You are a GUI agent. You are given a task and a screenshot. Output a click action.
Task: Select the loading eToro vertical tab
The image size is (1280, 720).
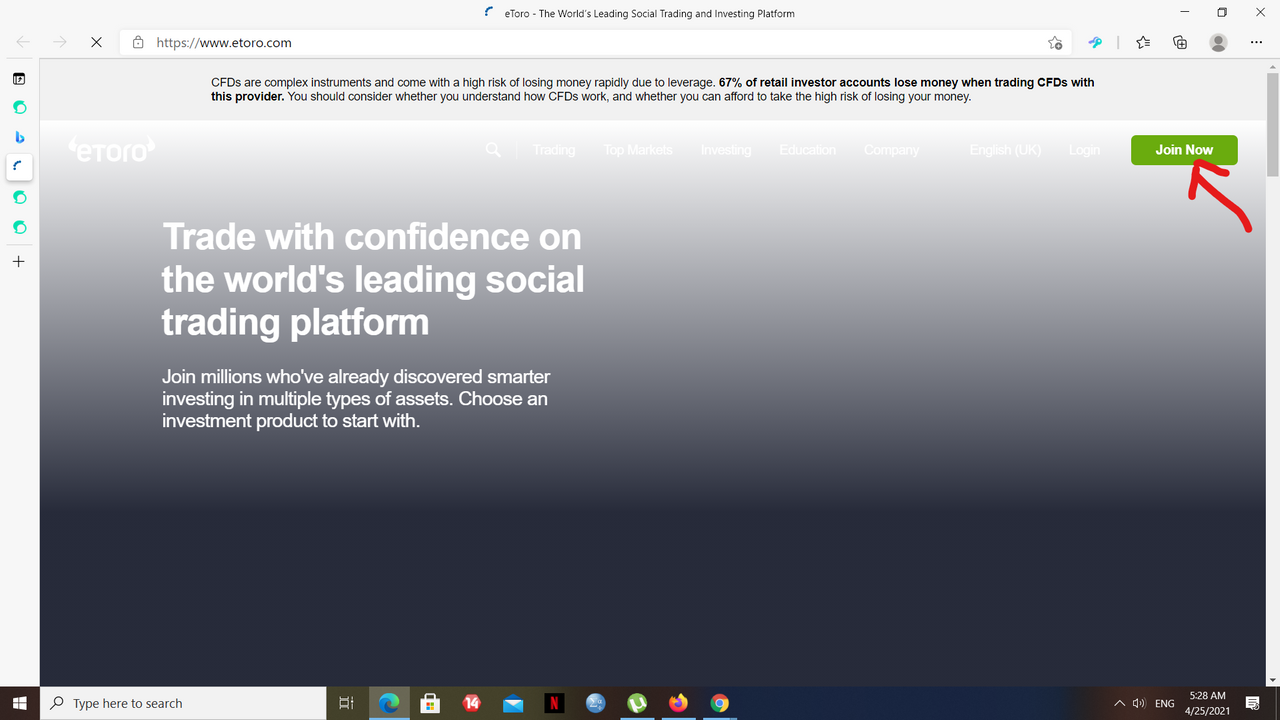click(x=19, y=167)
